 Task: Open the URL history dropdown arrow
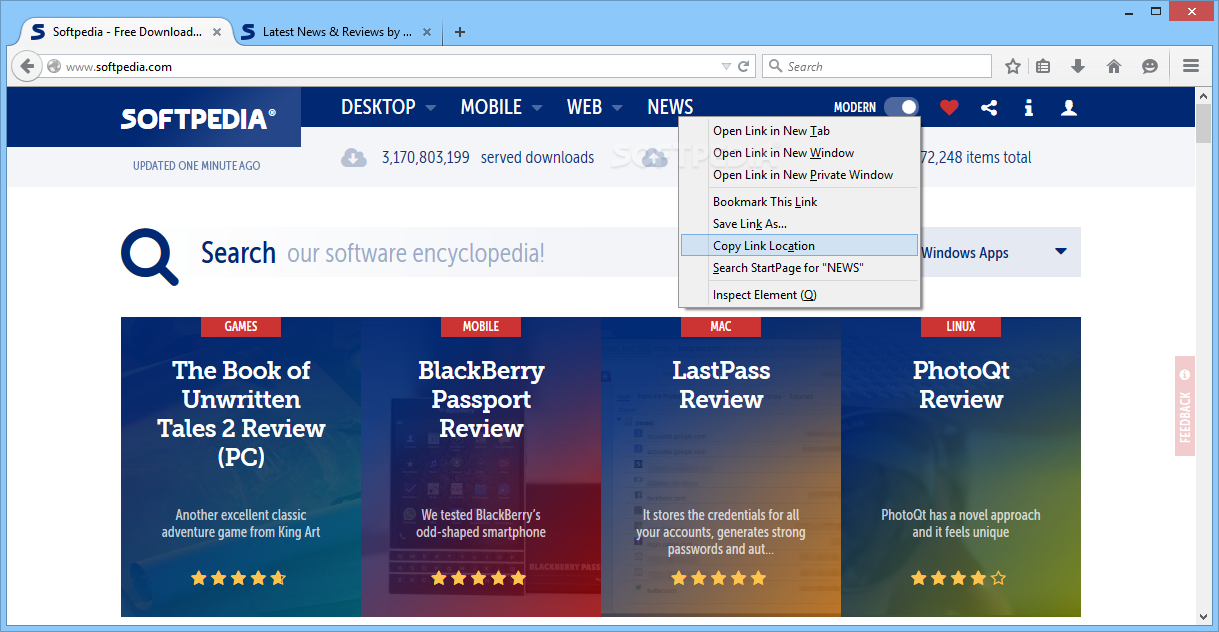click(727, 67)
